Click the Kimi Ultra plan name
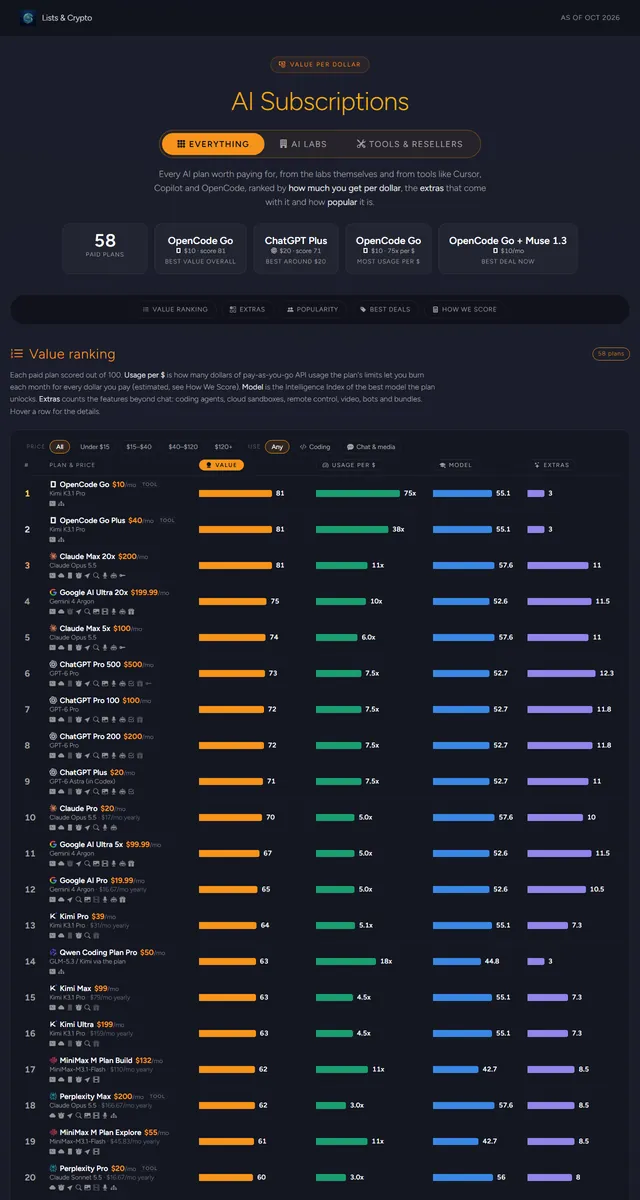 (x=77, y=1024)
